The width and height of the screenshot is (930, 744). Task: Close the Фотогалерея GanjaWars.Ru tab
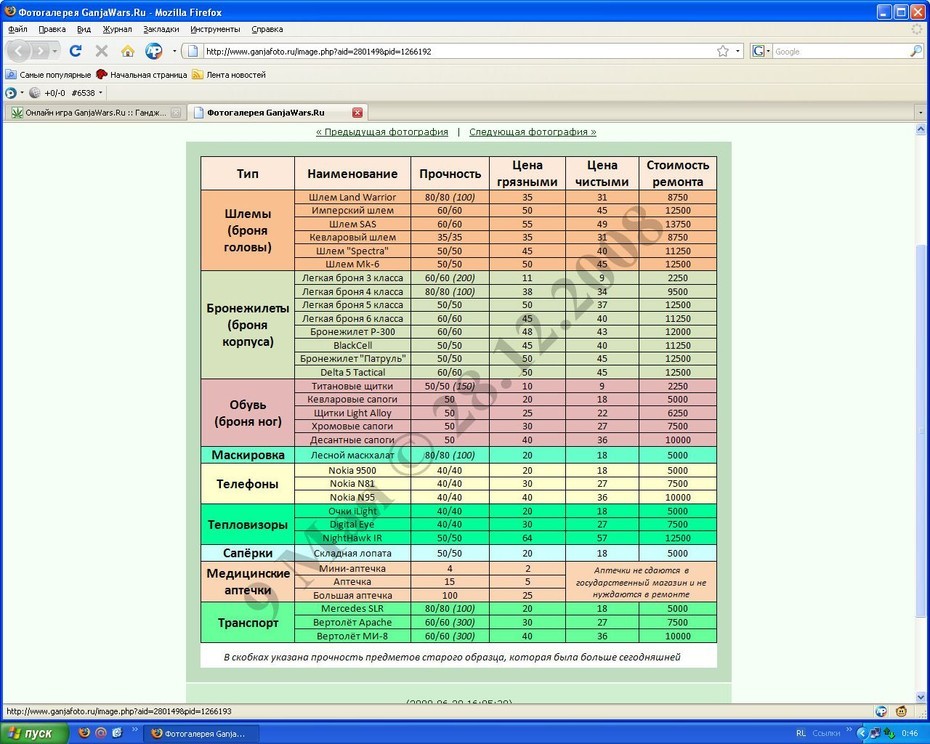[357, 113]
